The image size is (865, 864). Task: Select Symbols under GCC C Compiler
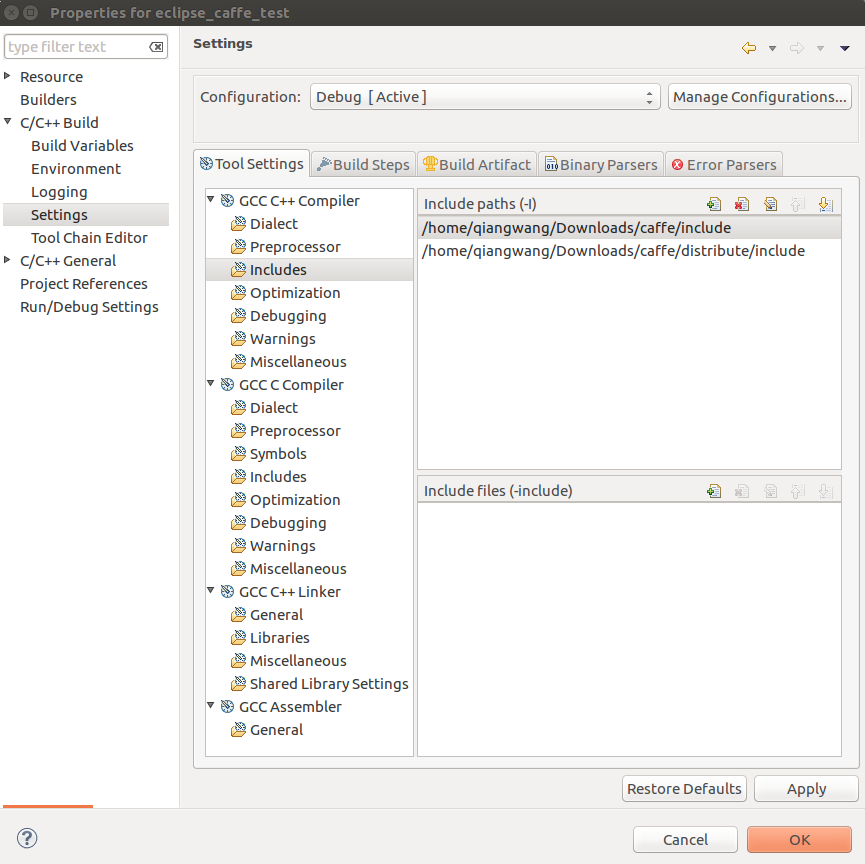point(278,454)
